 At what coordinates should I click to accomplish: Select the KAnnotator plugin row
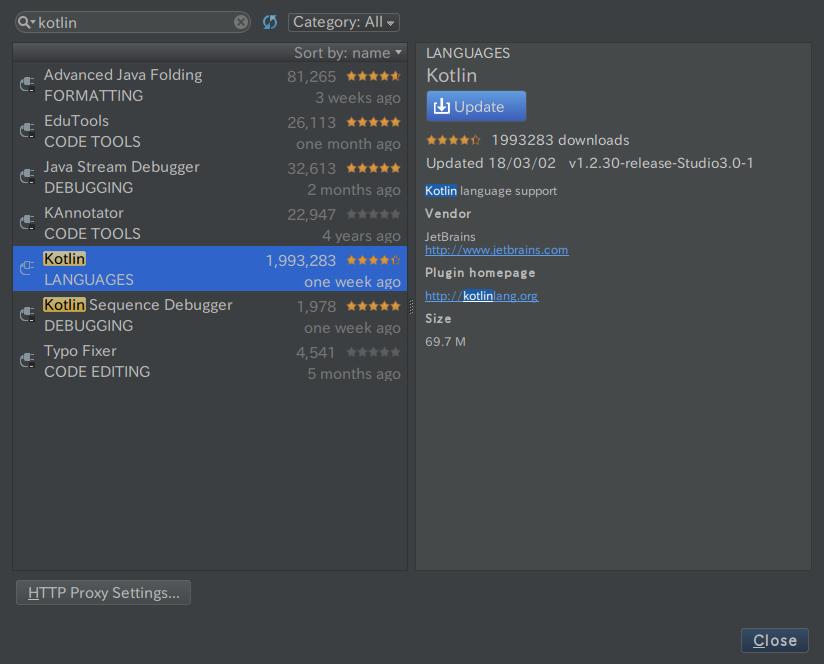pyautogui.click(x=210, y=223)
